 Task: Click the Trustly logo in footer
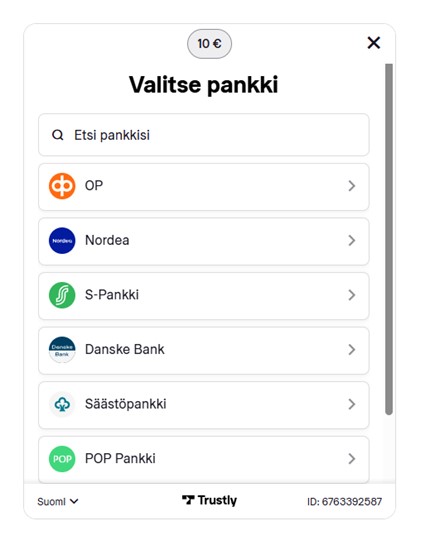point(209,501)
